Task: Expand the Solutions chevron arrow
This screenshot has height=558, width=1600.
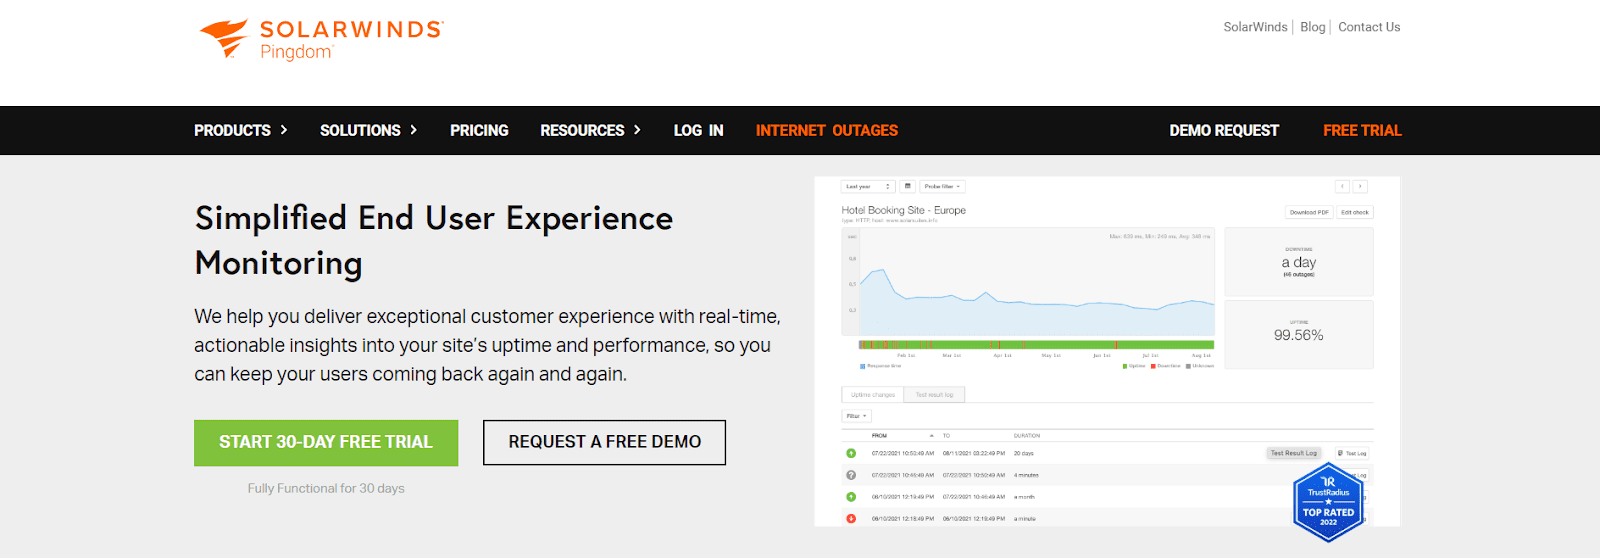Action: (414, 130)
